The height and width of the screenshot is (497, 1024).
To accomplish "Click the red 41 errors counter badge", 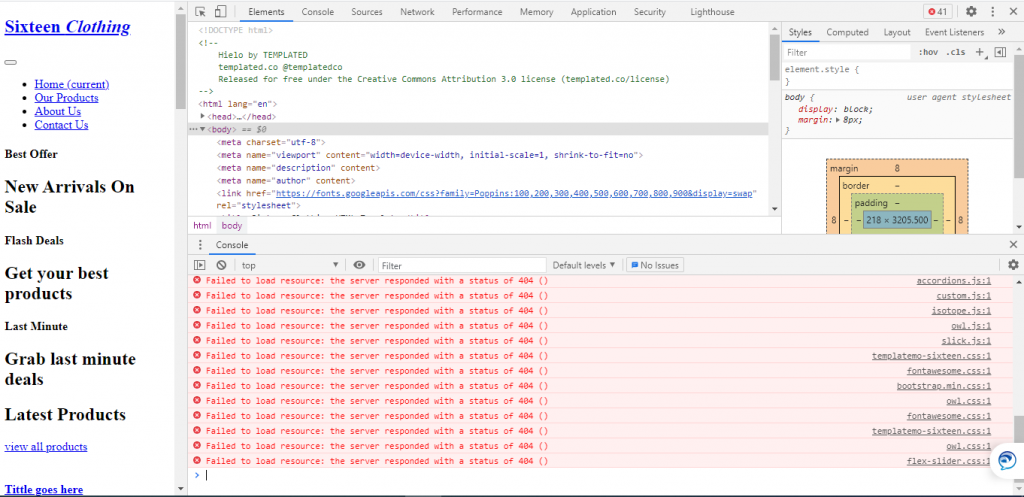I will point(938,12).
